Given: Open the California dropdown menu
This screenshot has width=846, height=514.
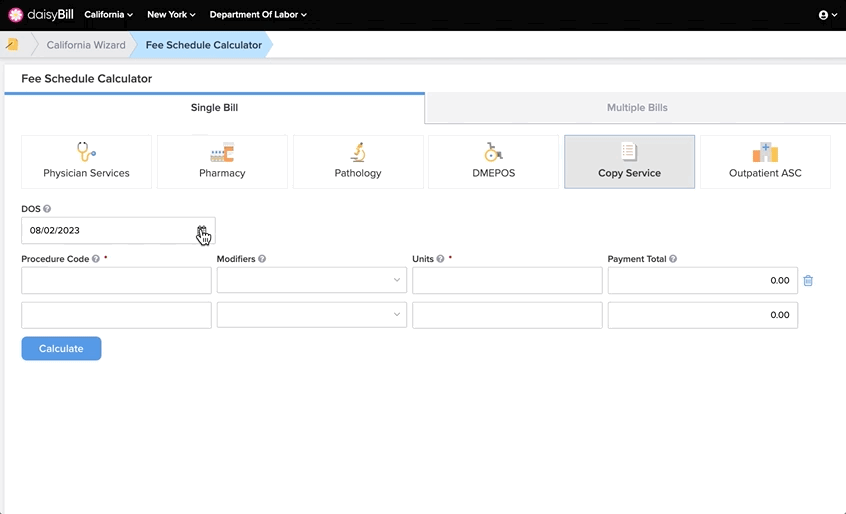Looking at the screenshot, I should tap(108, 15).
